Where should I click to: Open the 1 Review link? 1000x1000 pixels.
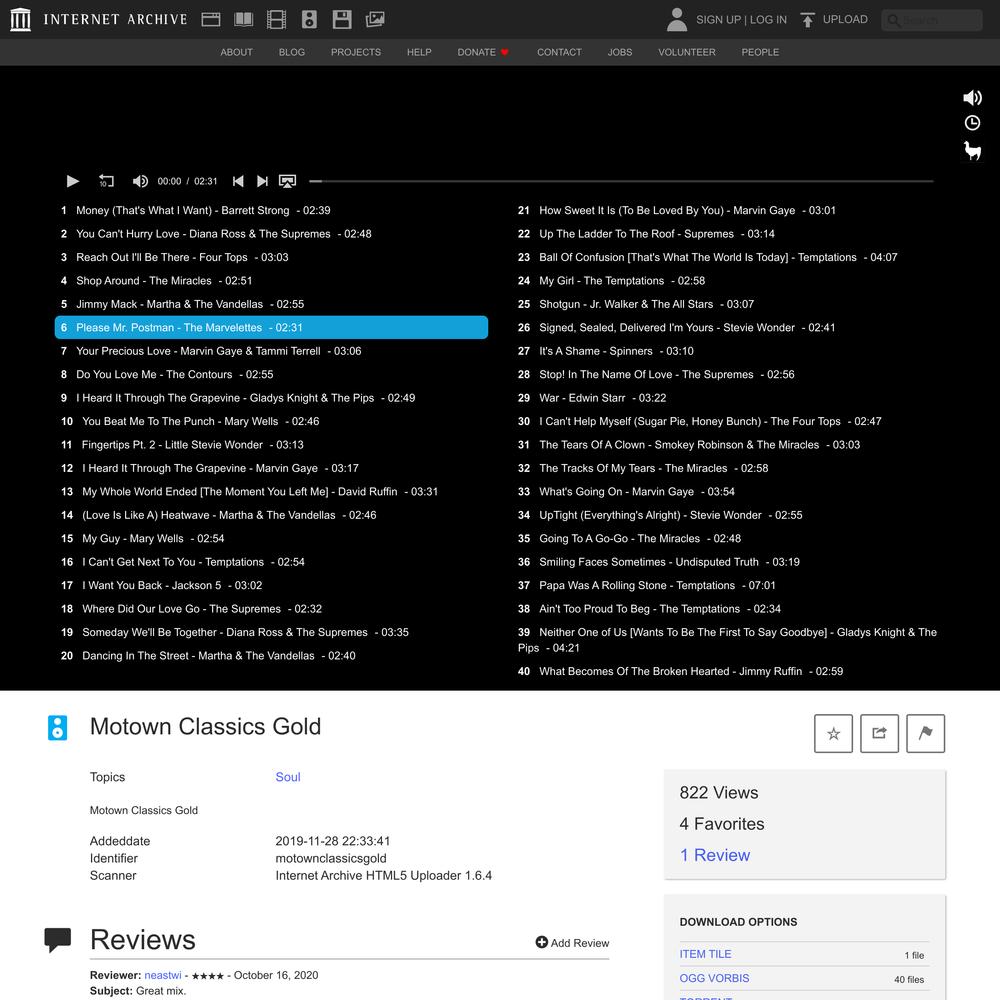[x=714, y=855]
